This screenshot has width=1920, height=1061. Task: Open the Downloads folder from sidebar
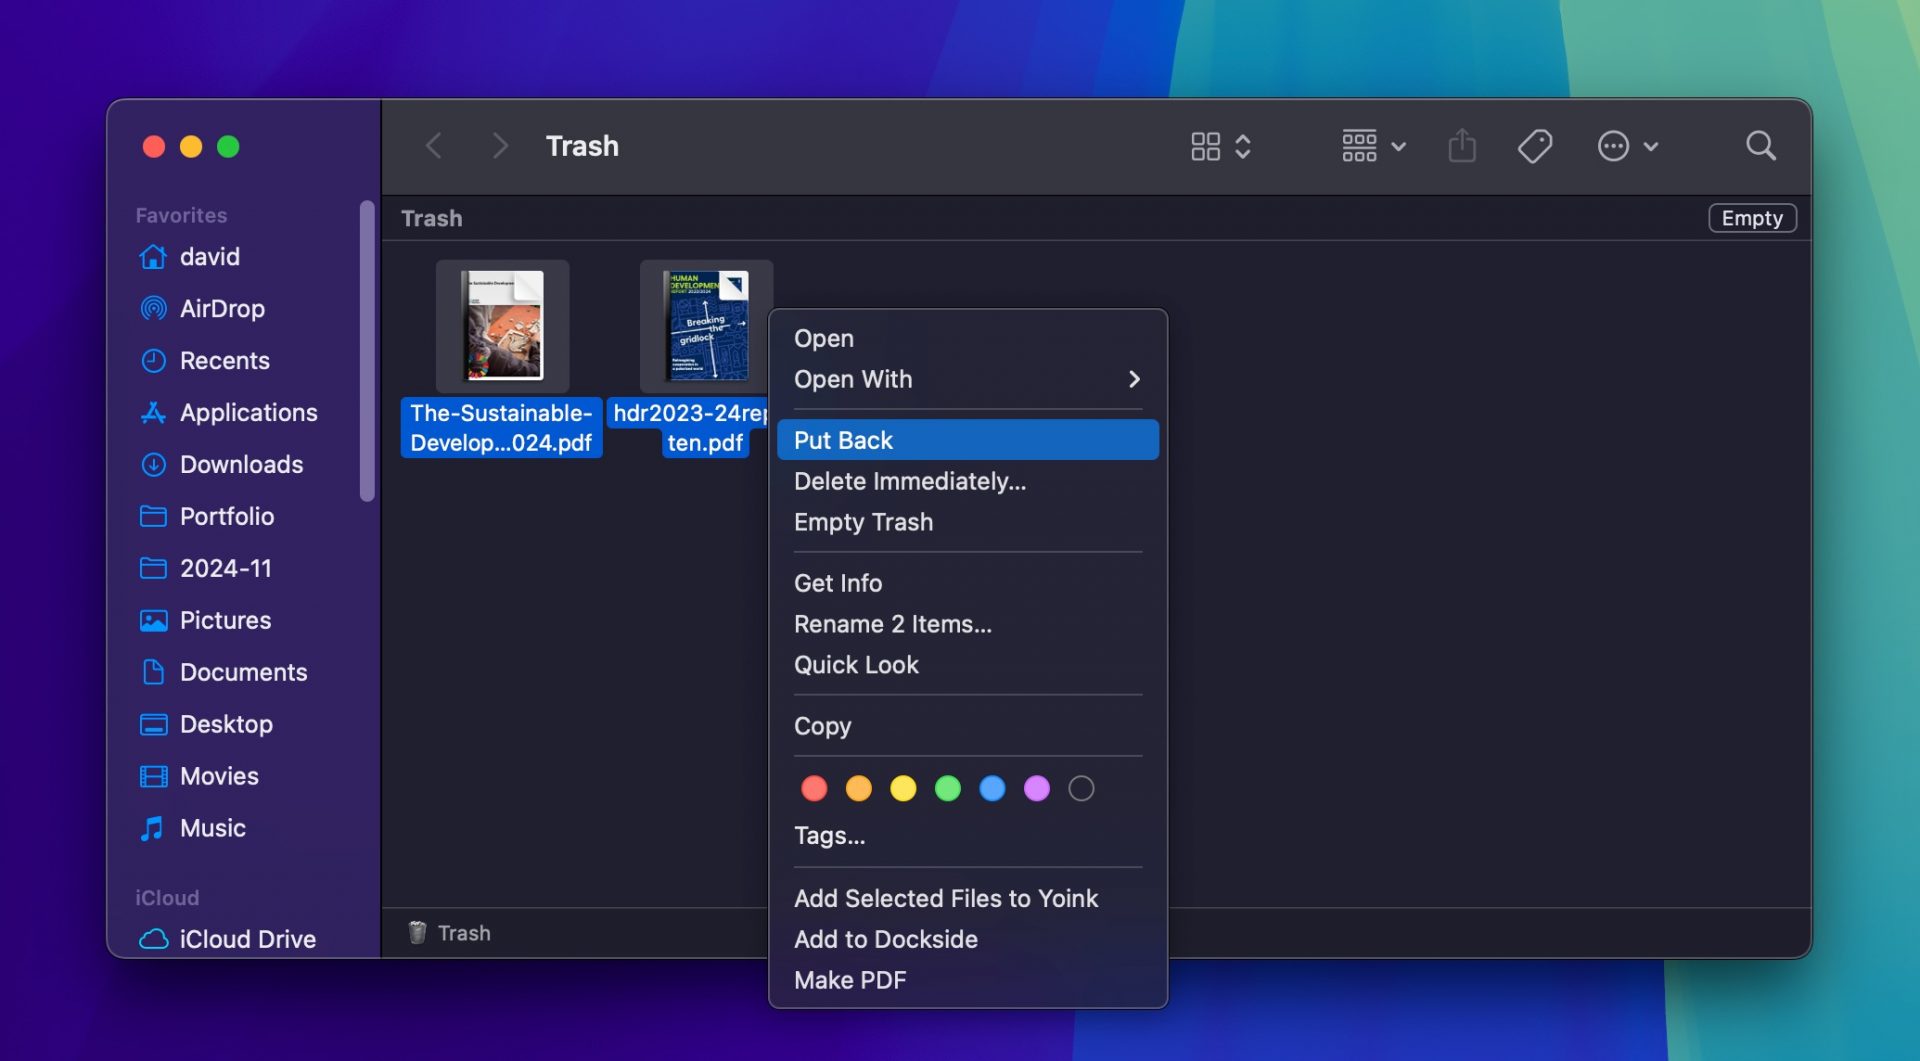pyautogui.click(x=241, y=464)
